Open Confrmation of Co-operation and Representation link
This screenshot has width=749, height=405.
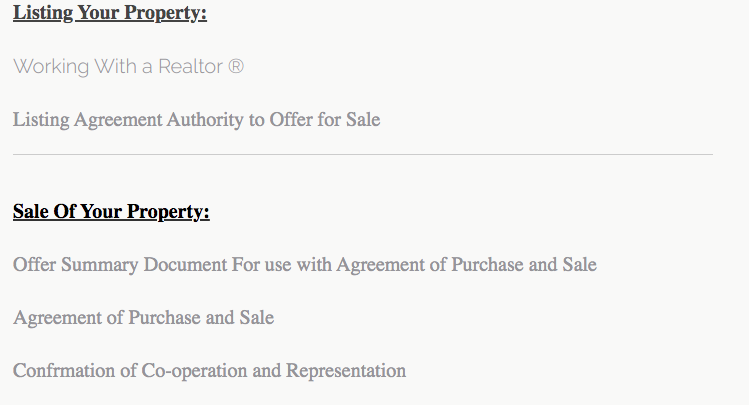point(209,371)
